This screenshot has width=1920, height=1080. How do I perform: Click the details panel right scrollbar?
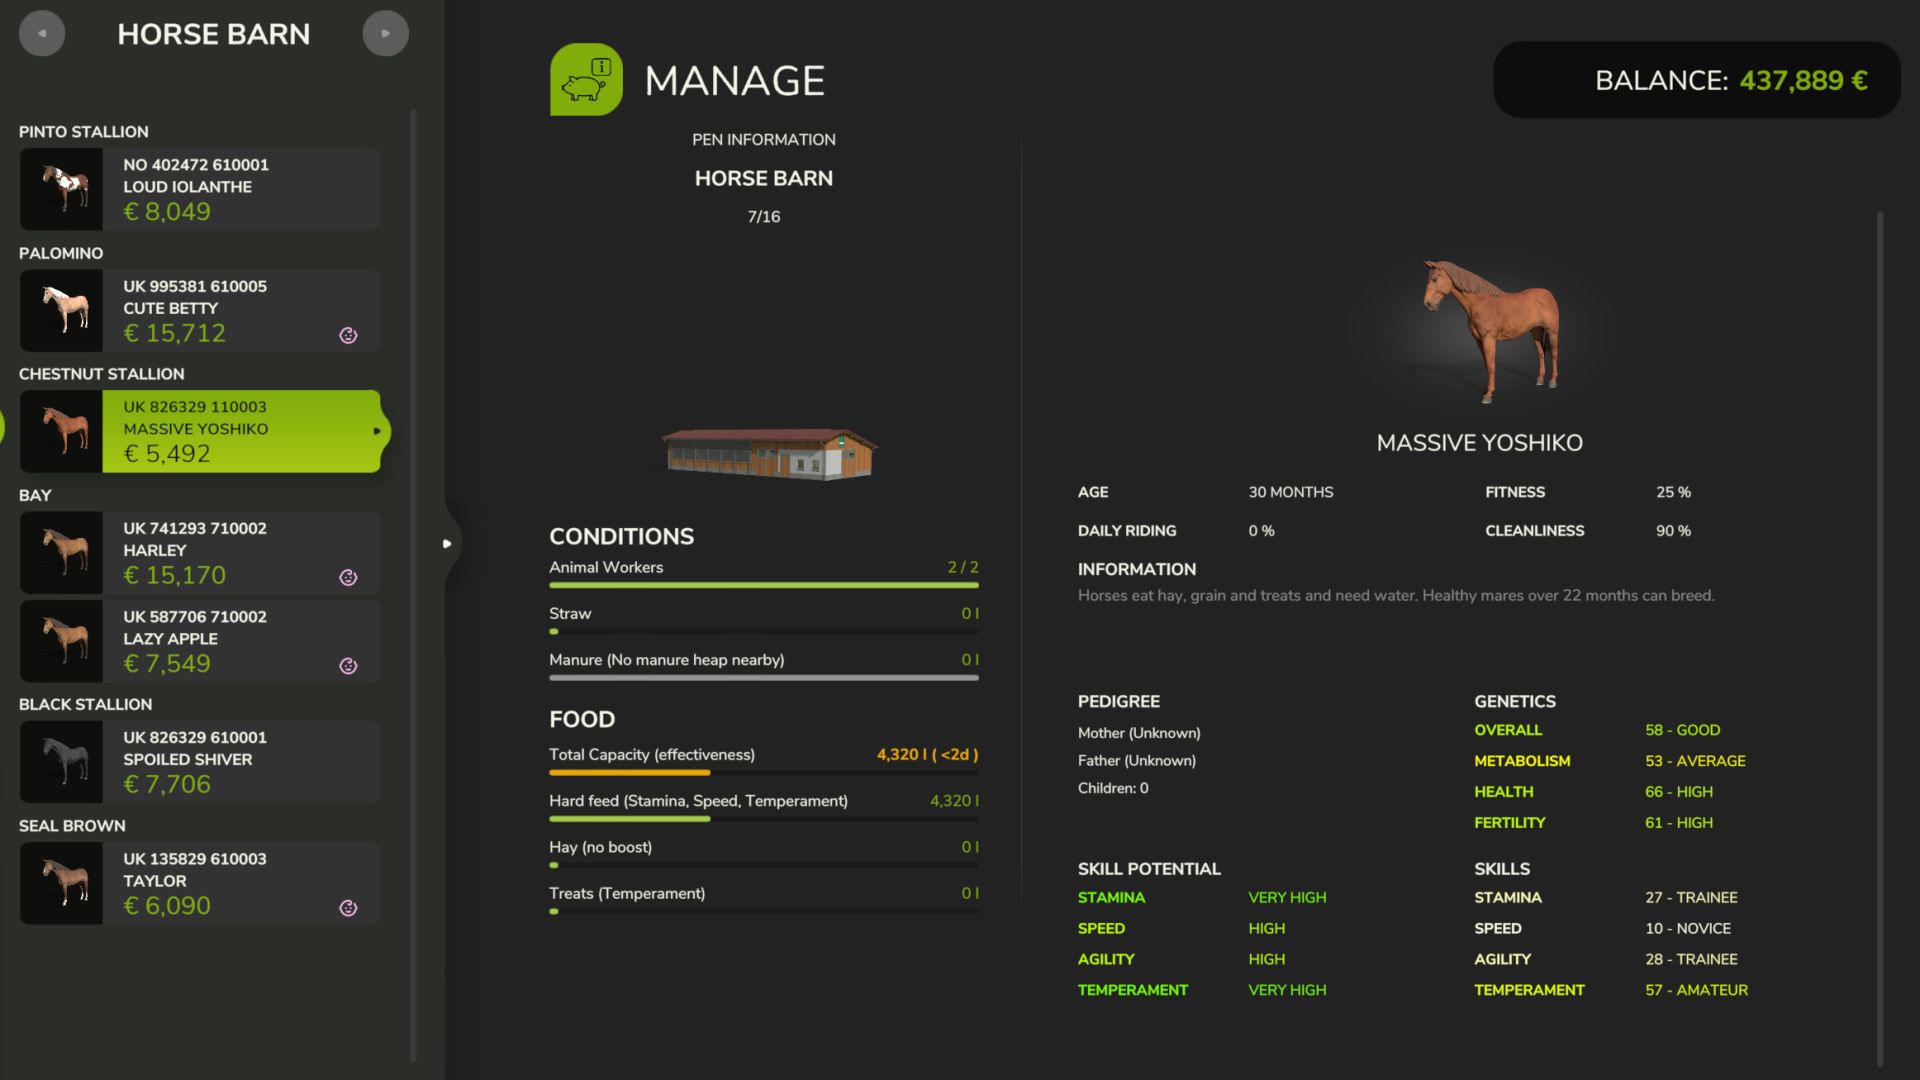[x=1880, y=640]
